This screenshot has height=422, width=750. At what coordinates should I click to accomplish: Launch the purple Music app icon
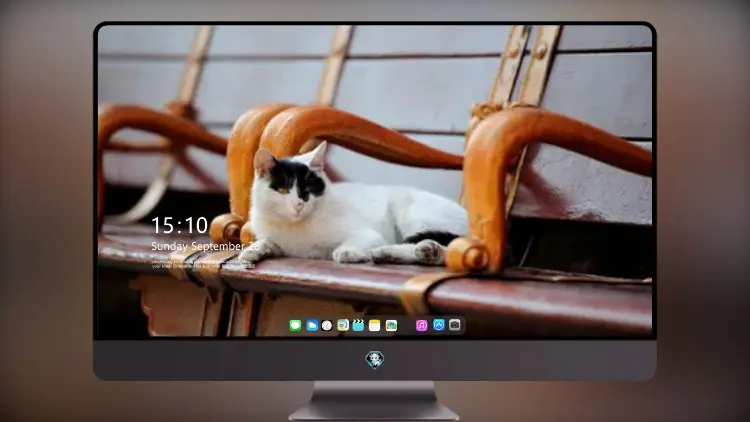tap(421, 325)
